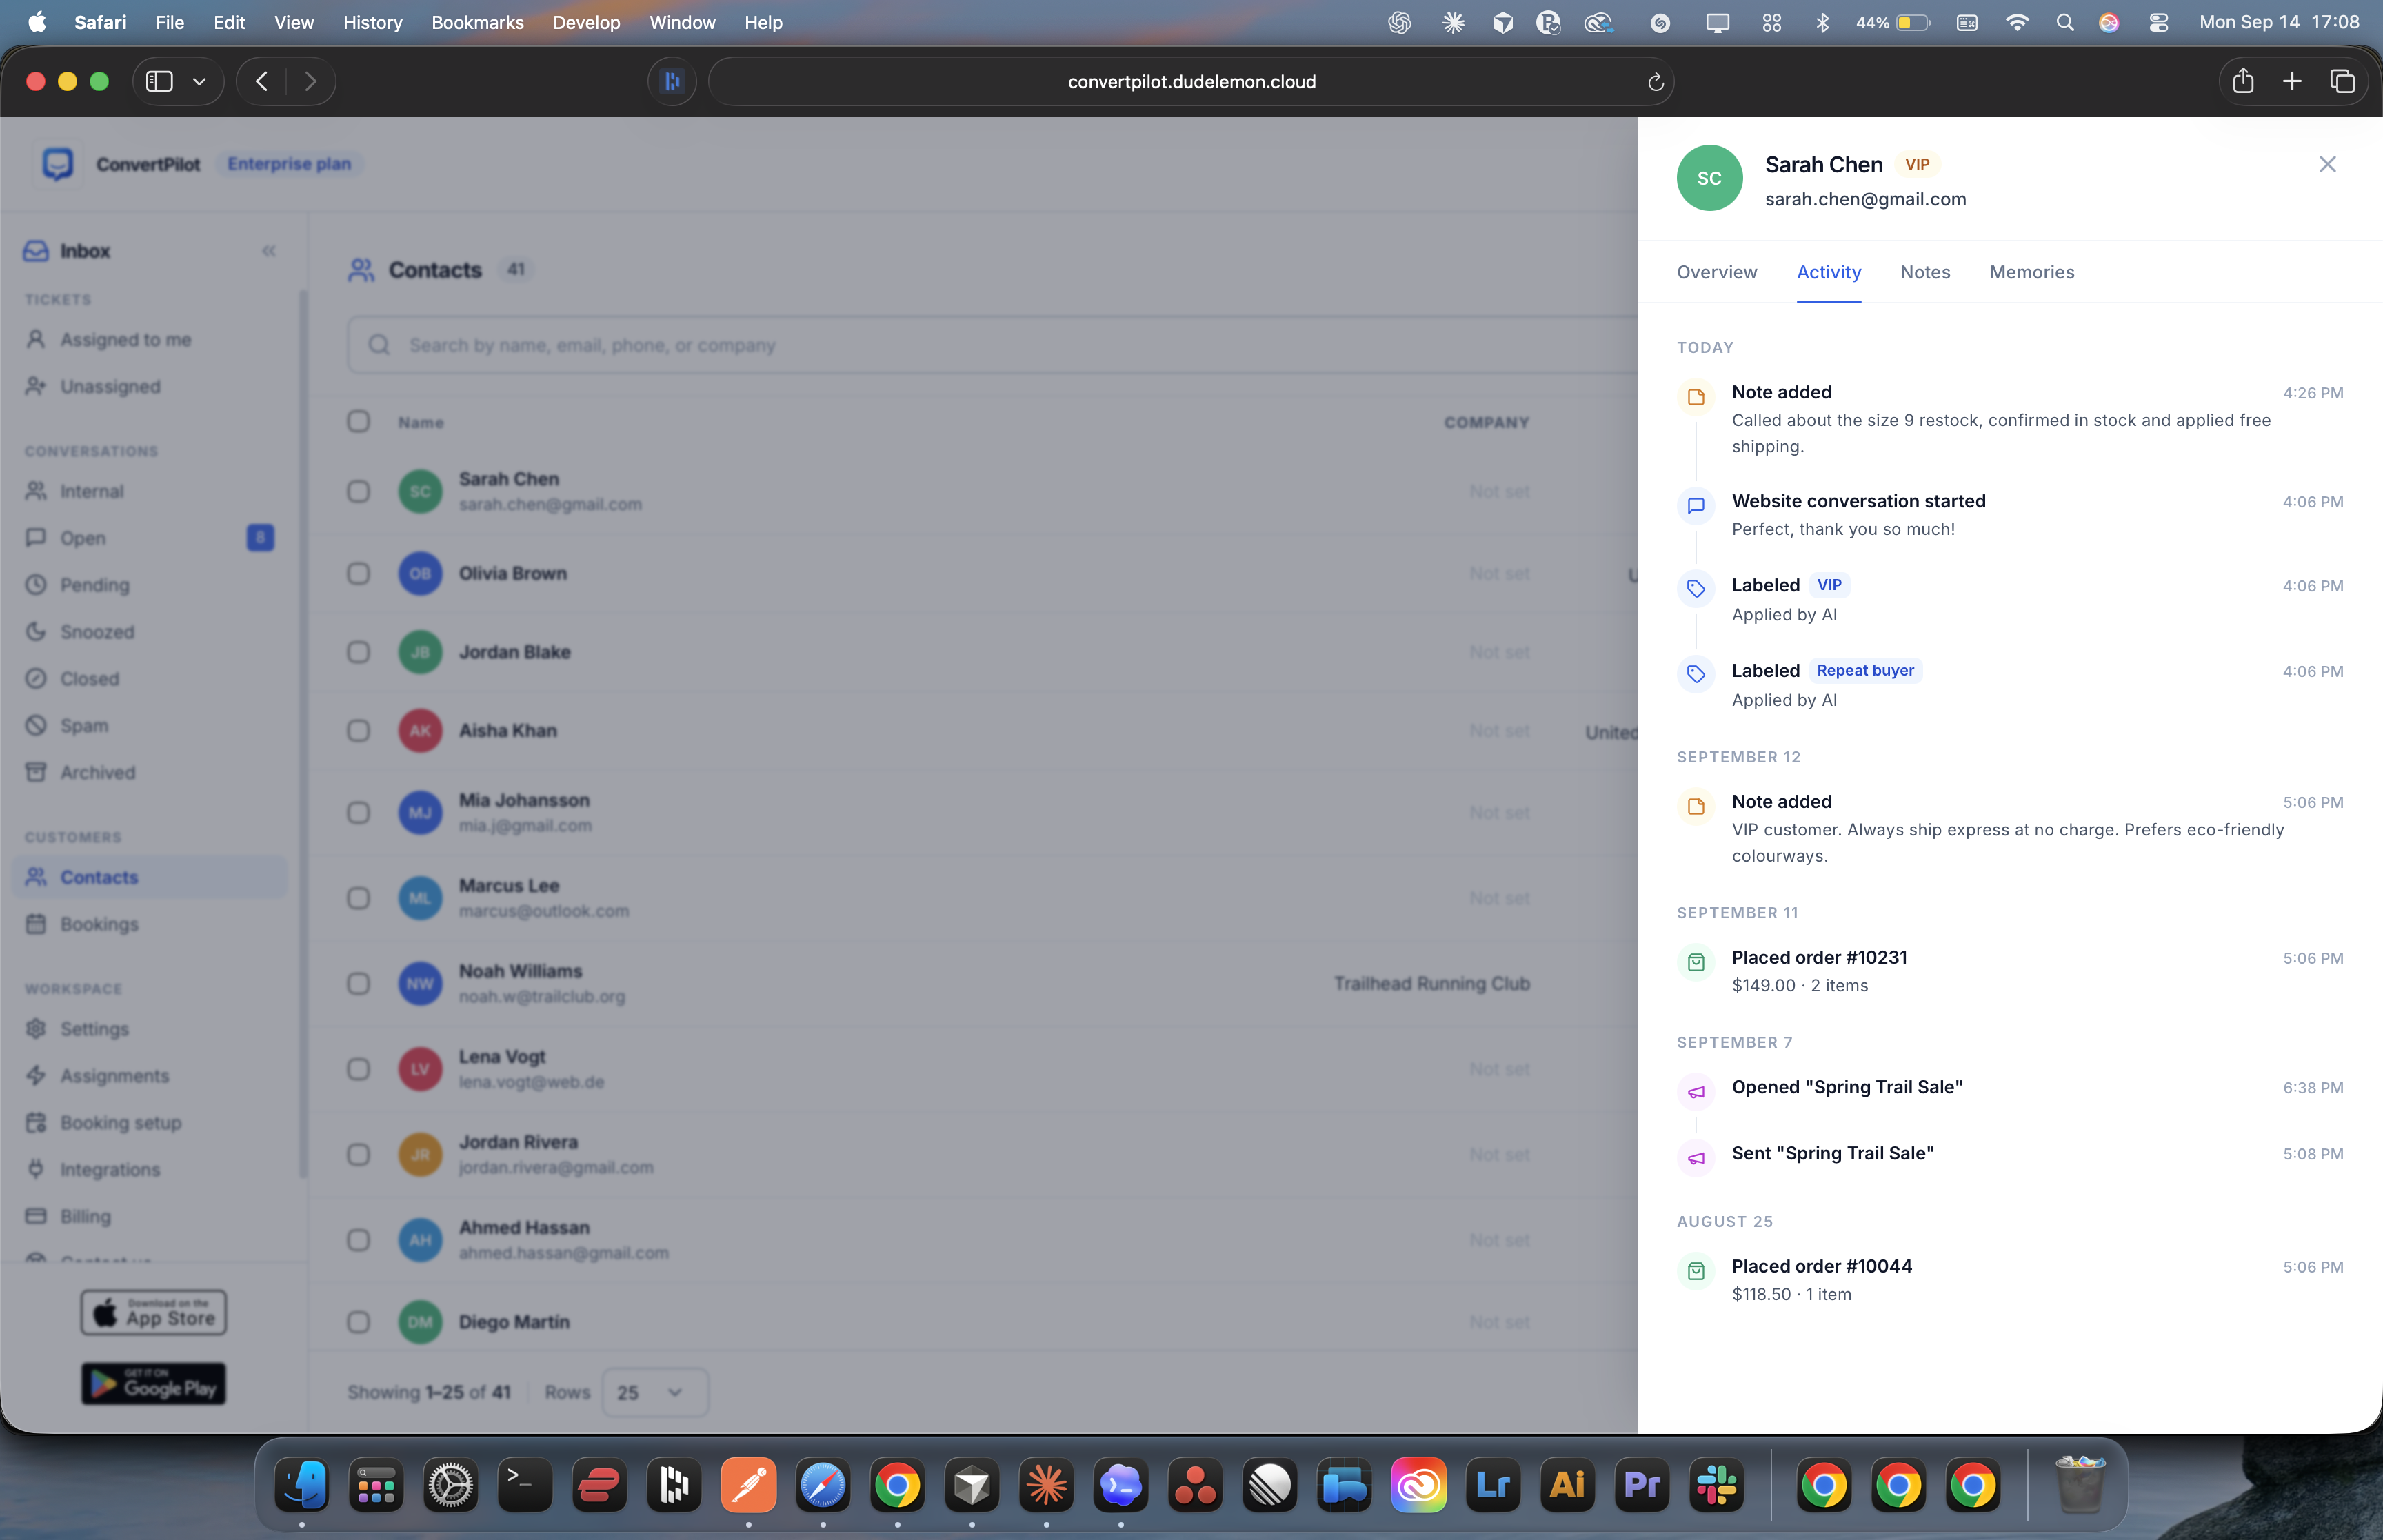Screen dimensions: 2383x1540
Task: Check the Aisha Khan row checkbox
Action: [x=358, y=731]
